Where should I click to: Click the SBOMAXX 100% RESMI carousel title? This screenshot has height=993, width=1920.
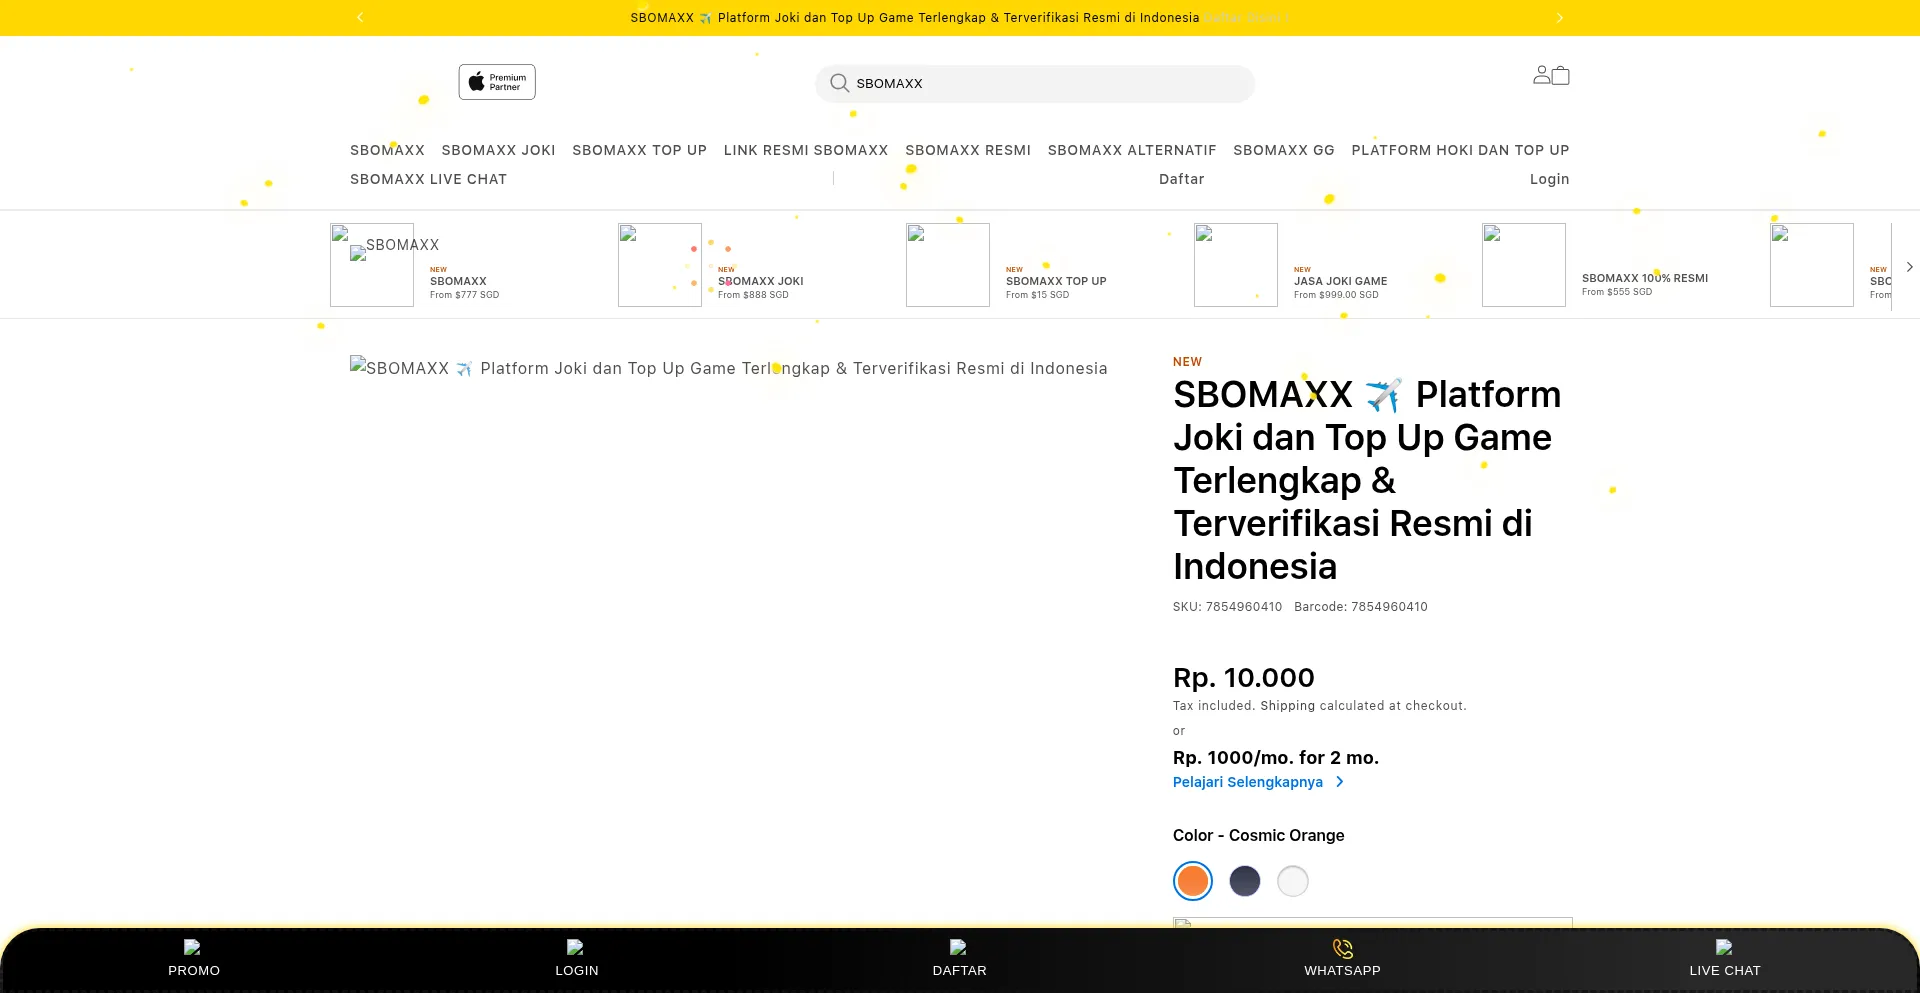click(1645, 278)
